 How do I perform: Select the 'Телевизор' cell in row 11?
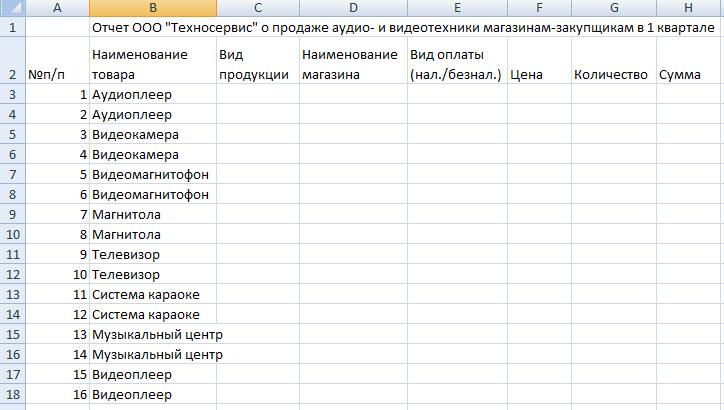[x=153, y=254]
